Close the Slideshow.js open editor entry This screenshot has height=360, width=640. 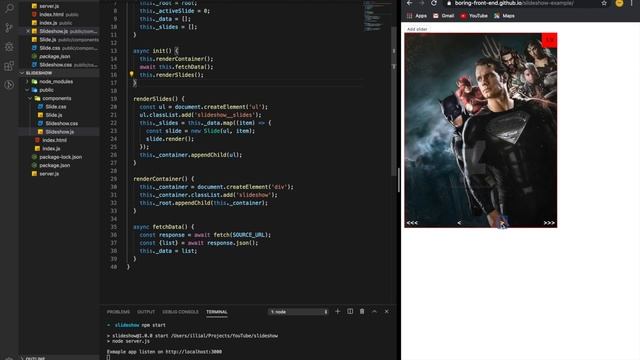point(28,31)
